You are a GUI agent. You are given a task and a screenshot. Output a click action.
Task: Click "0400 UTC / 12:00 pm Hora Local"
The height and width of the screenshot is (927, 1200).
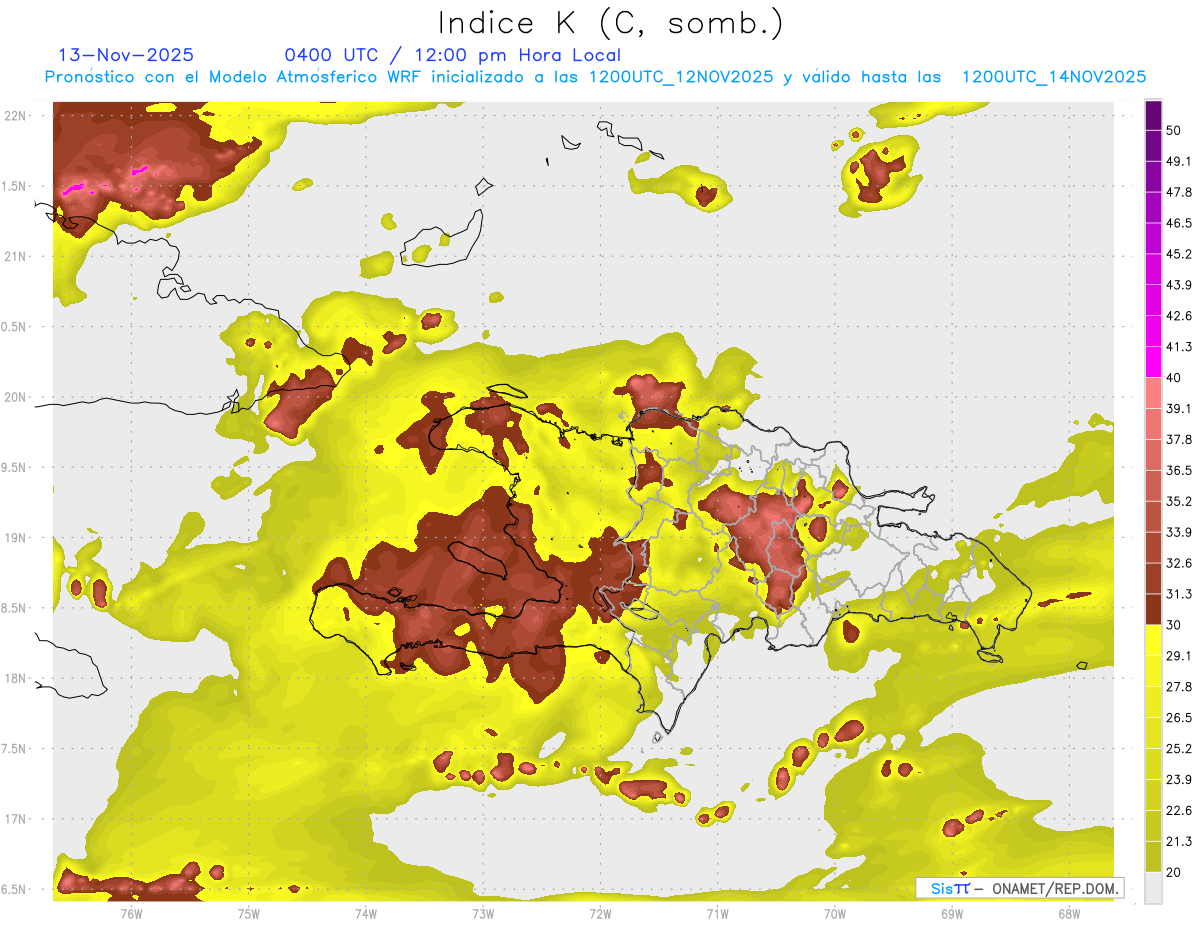coord(453,55)
